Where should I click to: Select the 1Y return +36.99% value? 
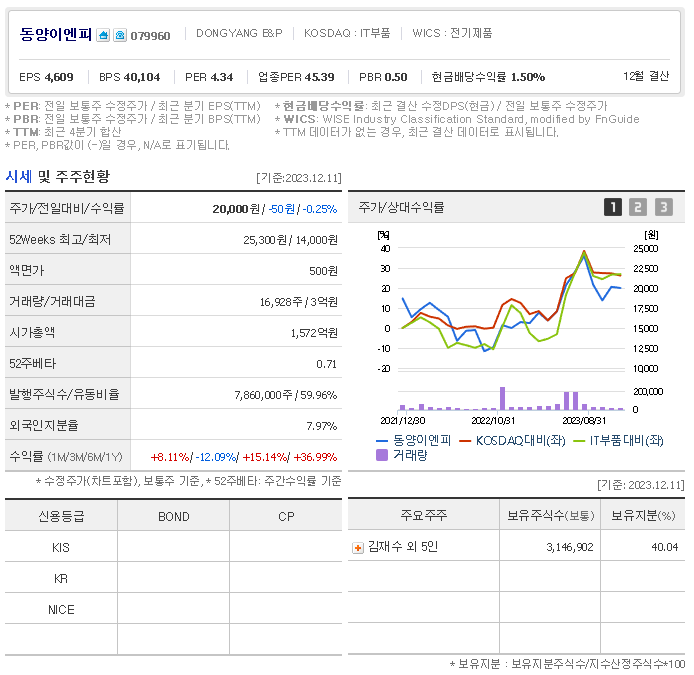pos(315,457)
